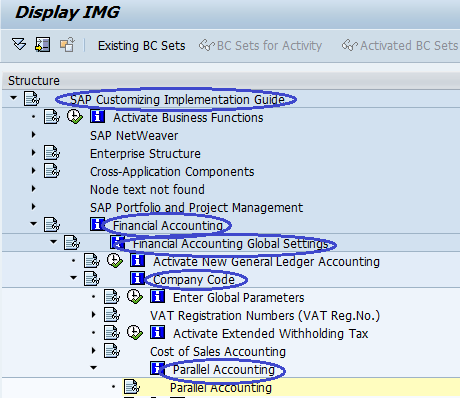The width and height of the screenshot is (460, 398).
Task: Open documentation icon for Financial Accounting
Action: pos(52,225)
